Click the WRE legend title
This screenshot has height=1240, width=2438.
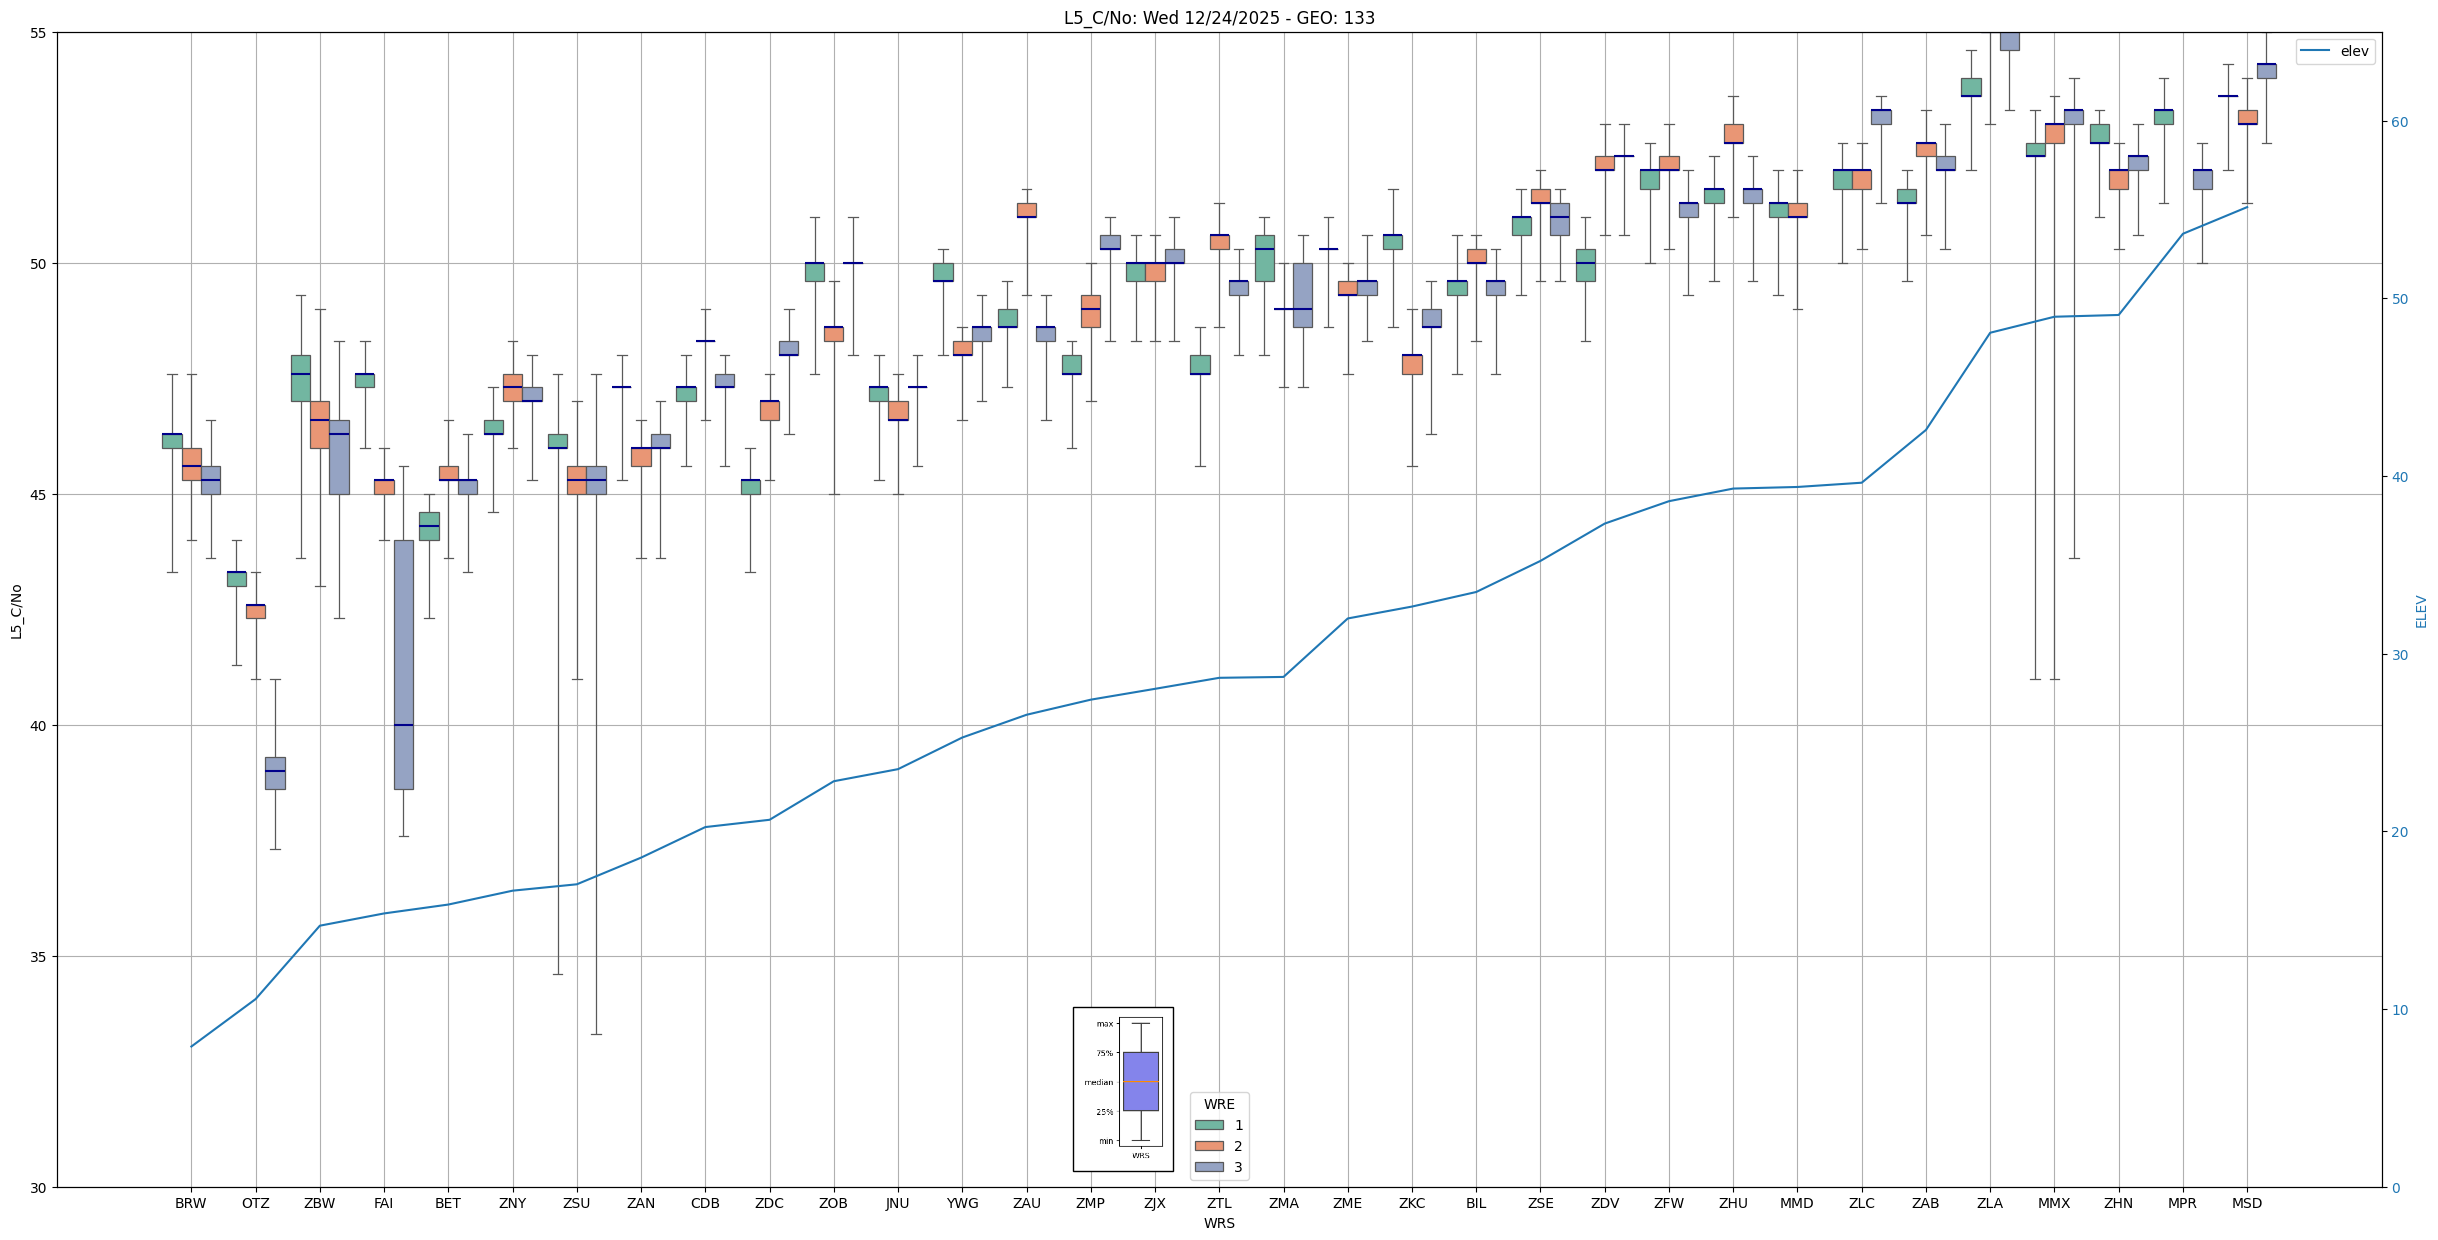pyautogui.click(x=1218, y=1104)
